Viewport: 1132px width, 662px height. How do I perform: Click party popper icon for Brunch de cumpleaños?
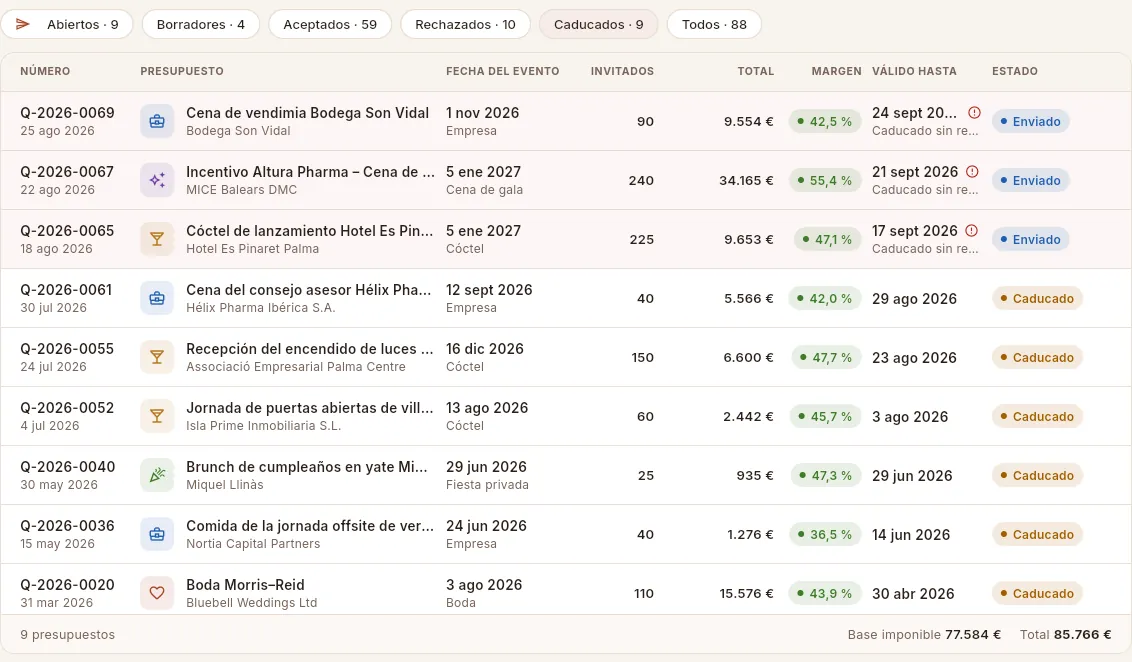[157, 476]
